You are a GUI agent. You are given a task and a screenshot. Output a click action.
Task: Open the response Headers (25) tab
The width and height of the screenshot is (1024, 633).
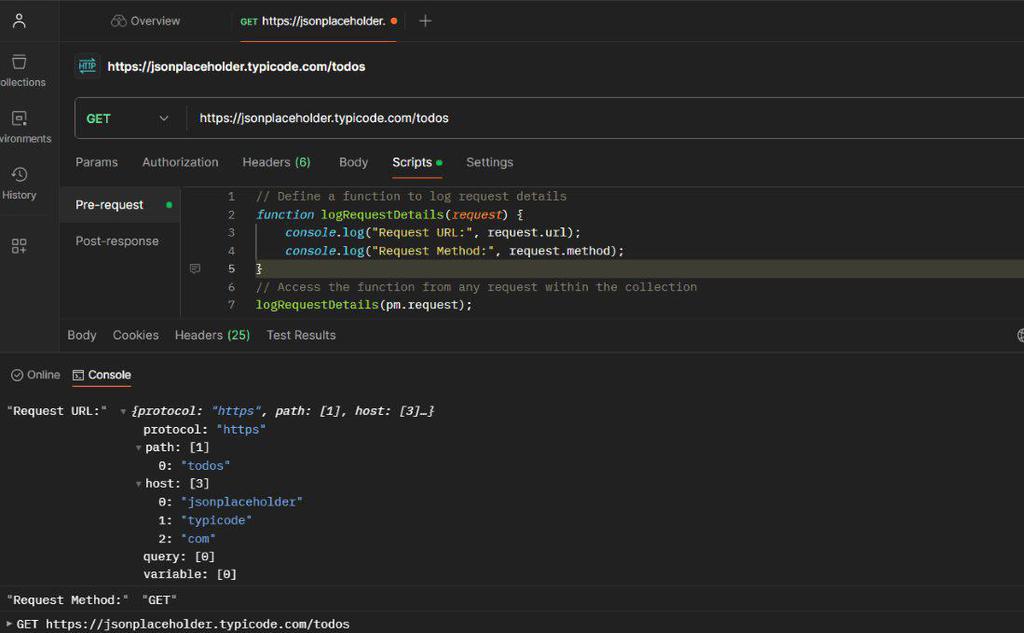coord(212,335)
